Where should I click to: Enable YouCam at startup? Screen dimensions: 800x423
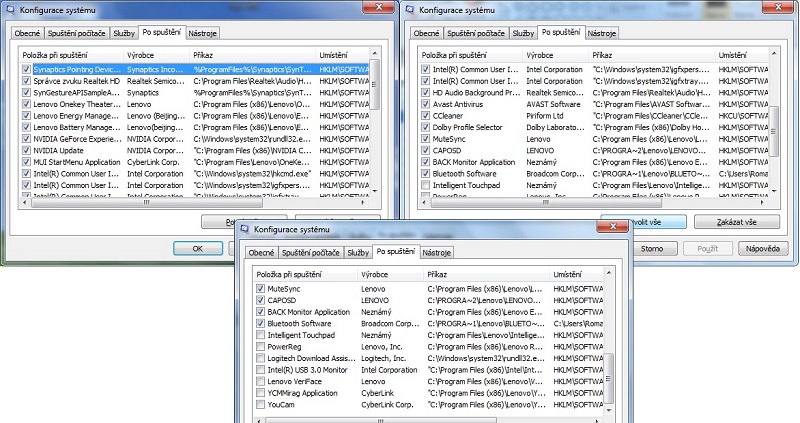click(260, 405)
